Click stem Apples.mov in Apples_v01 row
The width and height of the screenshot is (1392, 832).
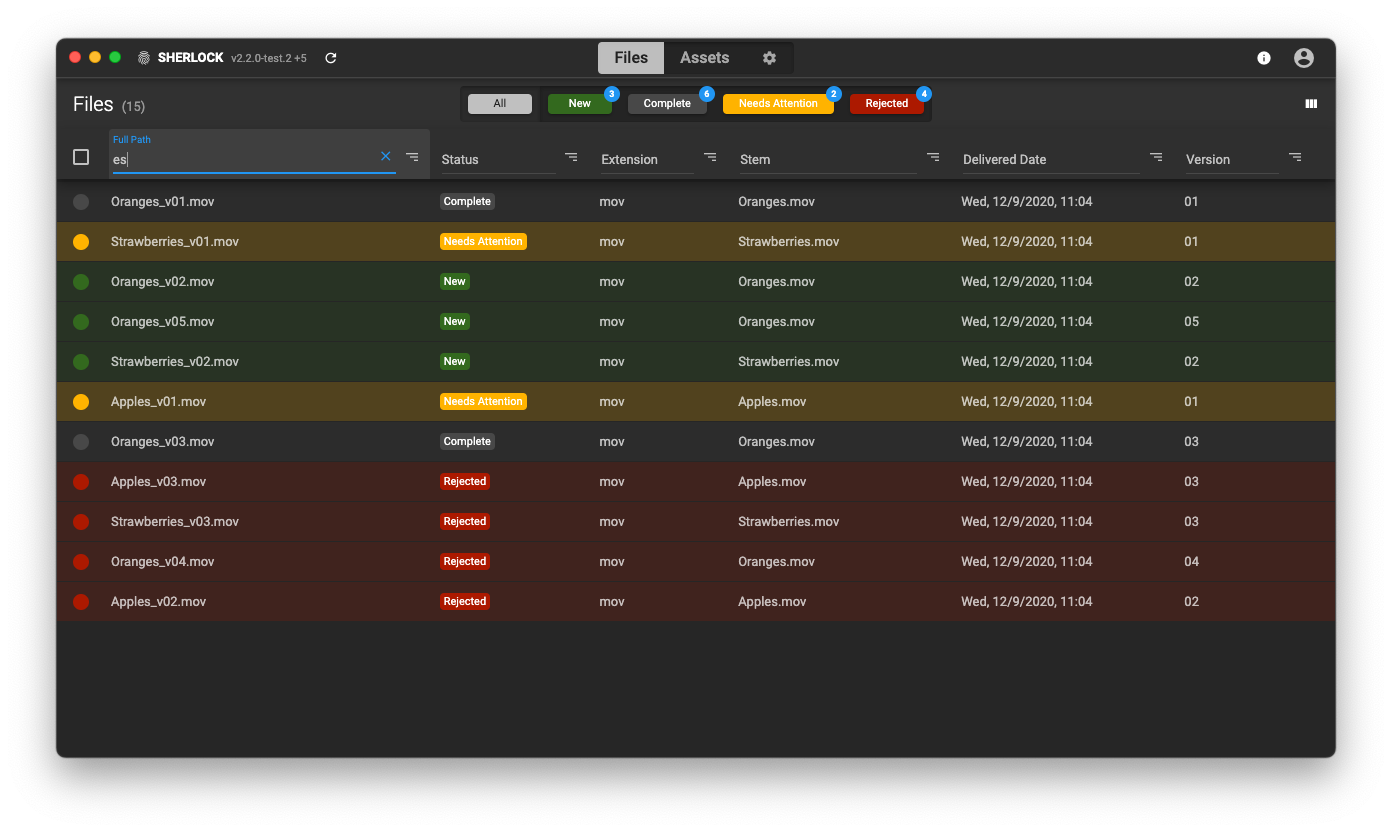click(x=772, y=402)
